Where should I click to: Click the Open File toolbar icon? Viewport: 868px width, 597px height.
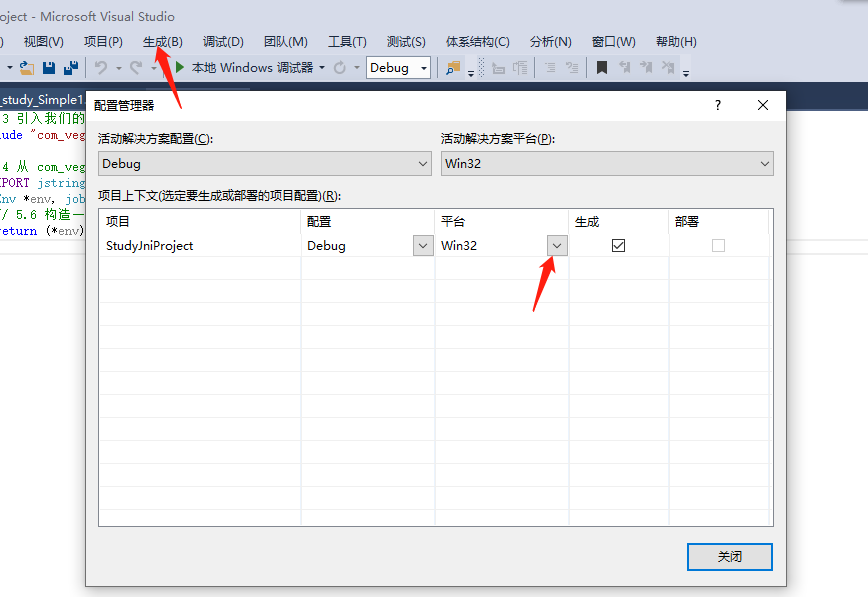point(27,68)
